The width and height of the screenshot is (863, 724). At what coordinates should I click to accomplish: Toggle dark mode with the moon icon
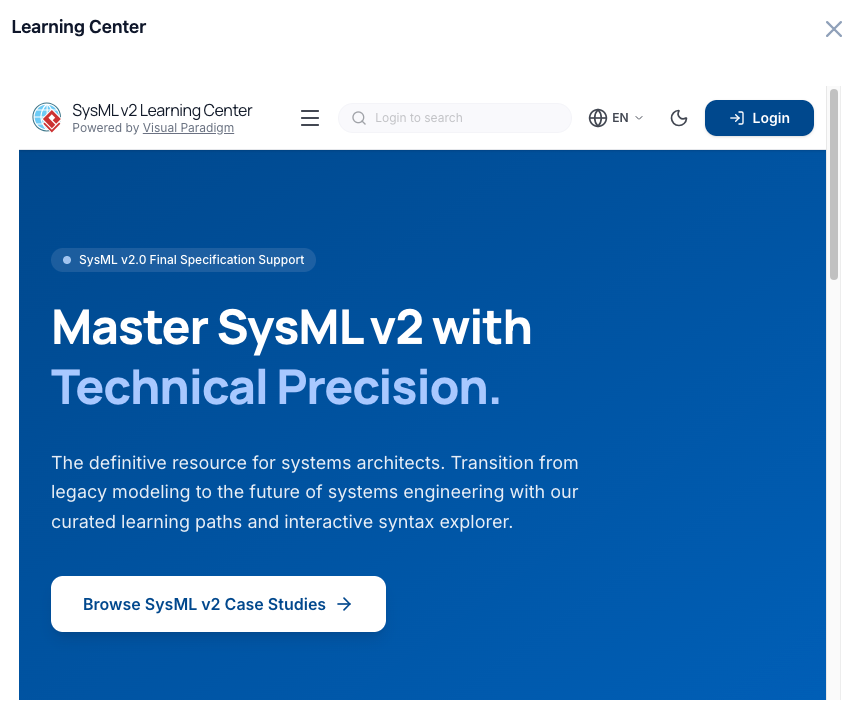click(679, 118)
